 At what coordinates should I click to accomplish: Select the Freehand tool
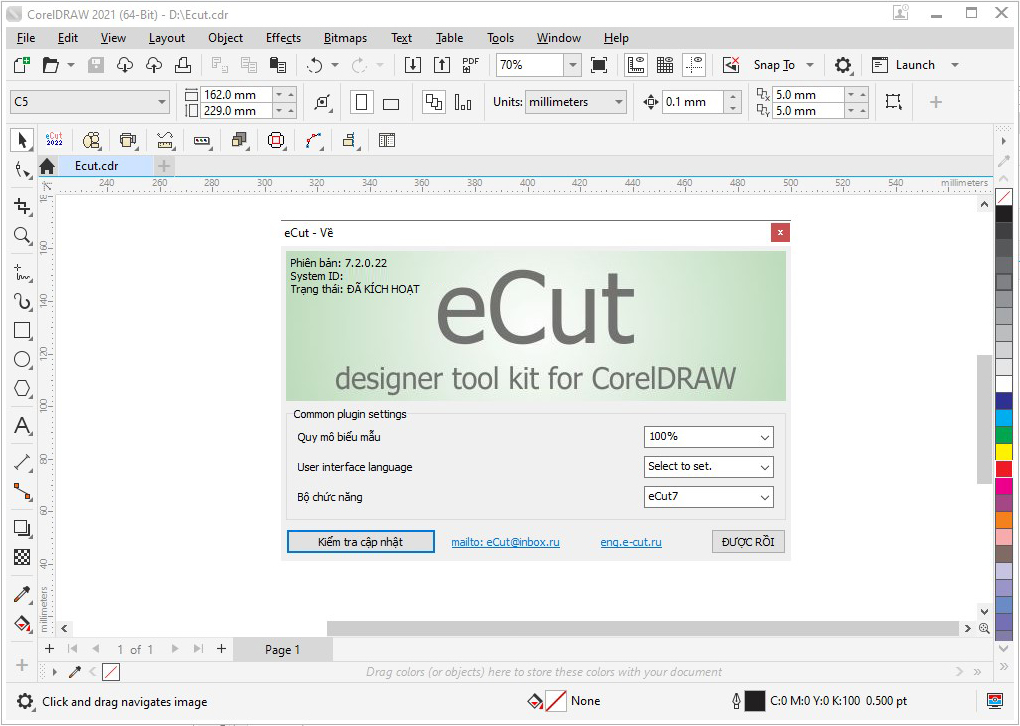[x=22, y=273]
